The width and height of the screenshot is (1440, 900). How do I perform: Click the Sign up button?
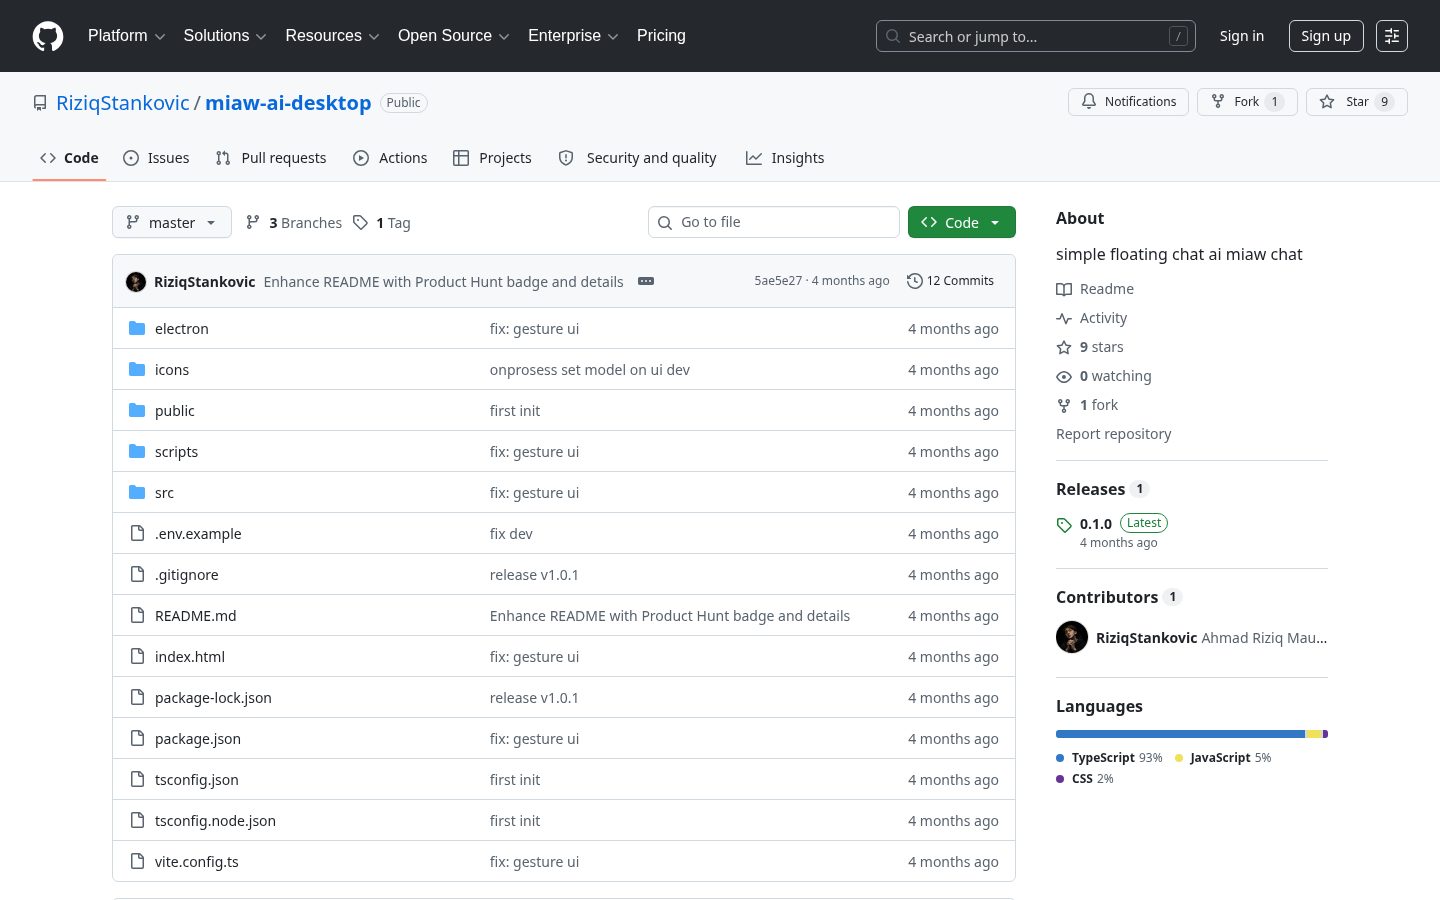pos(1326,36)
